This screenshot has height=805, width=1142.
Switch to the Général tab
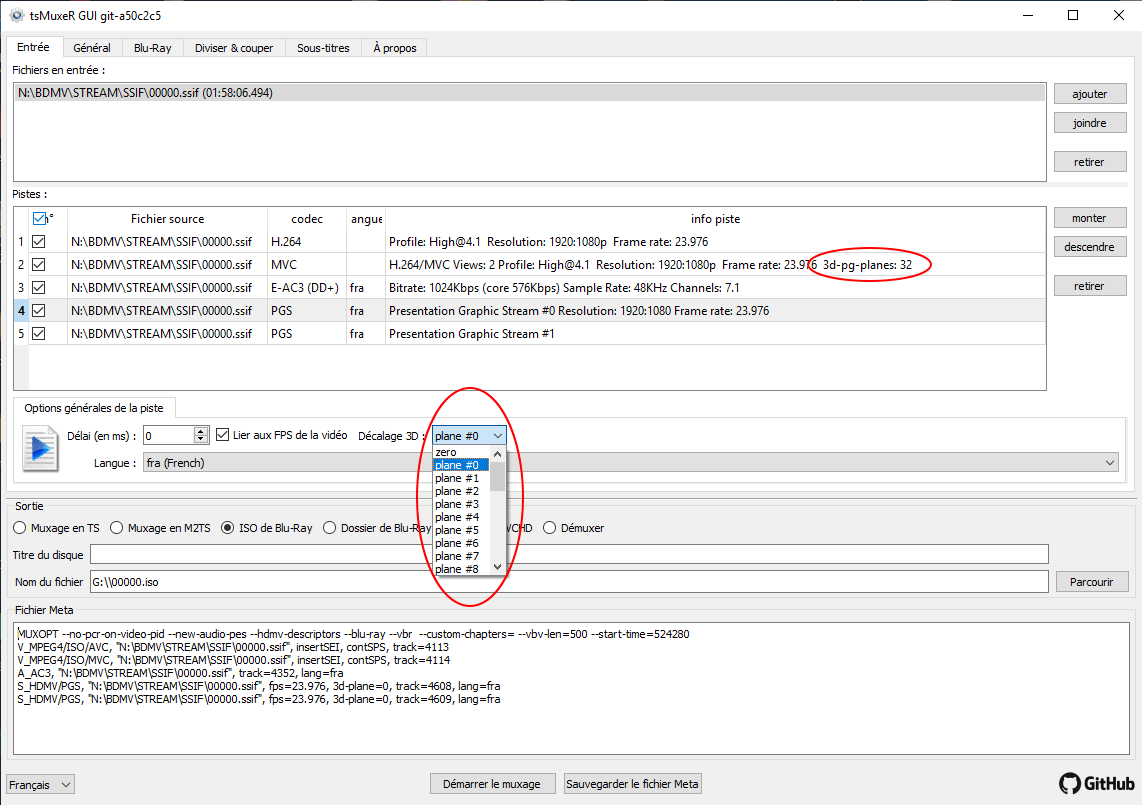pos(92,48)
